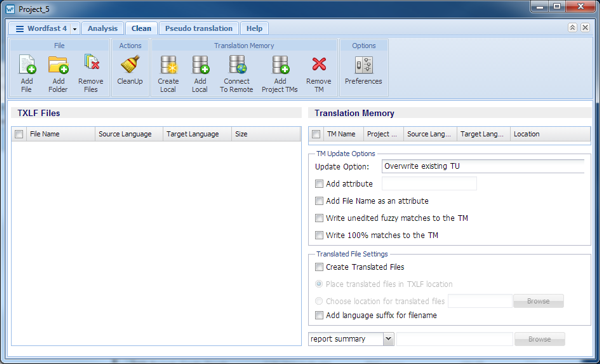Screen dimensions: 600x364
Task: Run the CleanUp broom action
Action: pyautogui.click(x=130, y=65)
